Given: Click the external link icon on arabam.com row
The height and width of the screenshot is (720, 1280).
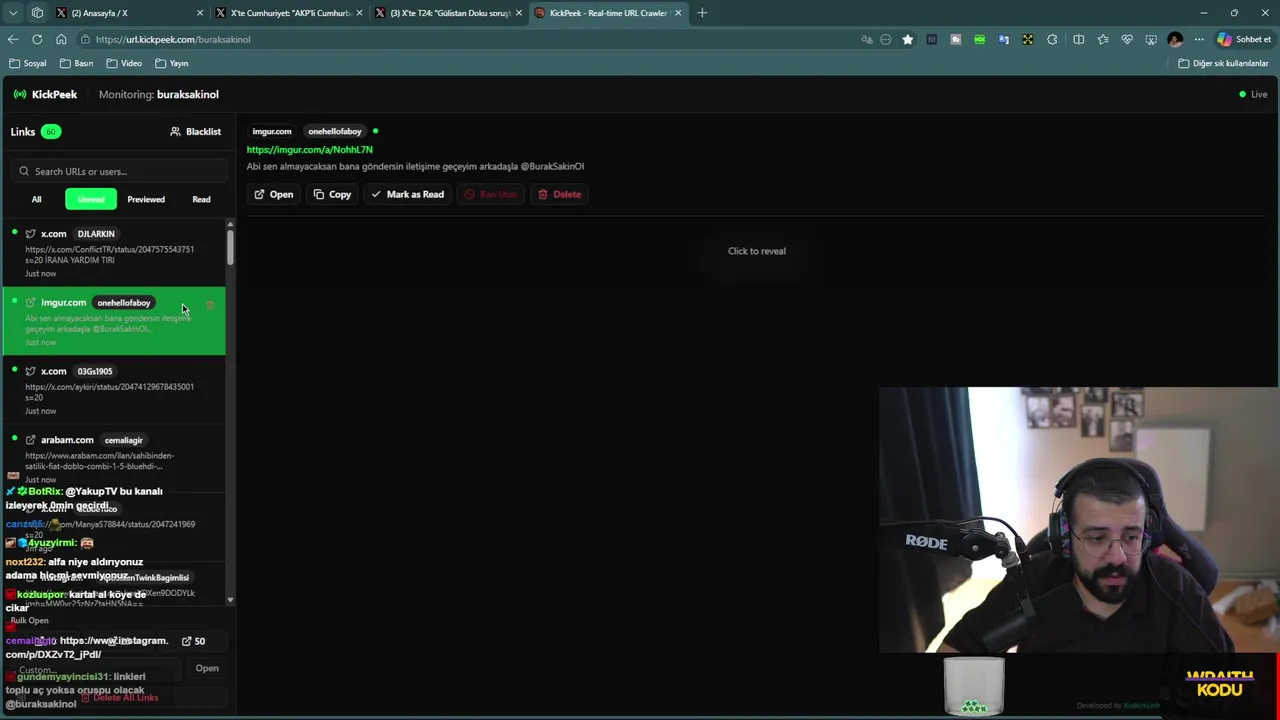Looking at the screenshot, I should [x=30, y=440].
